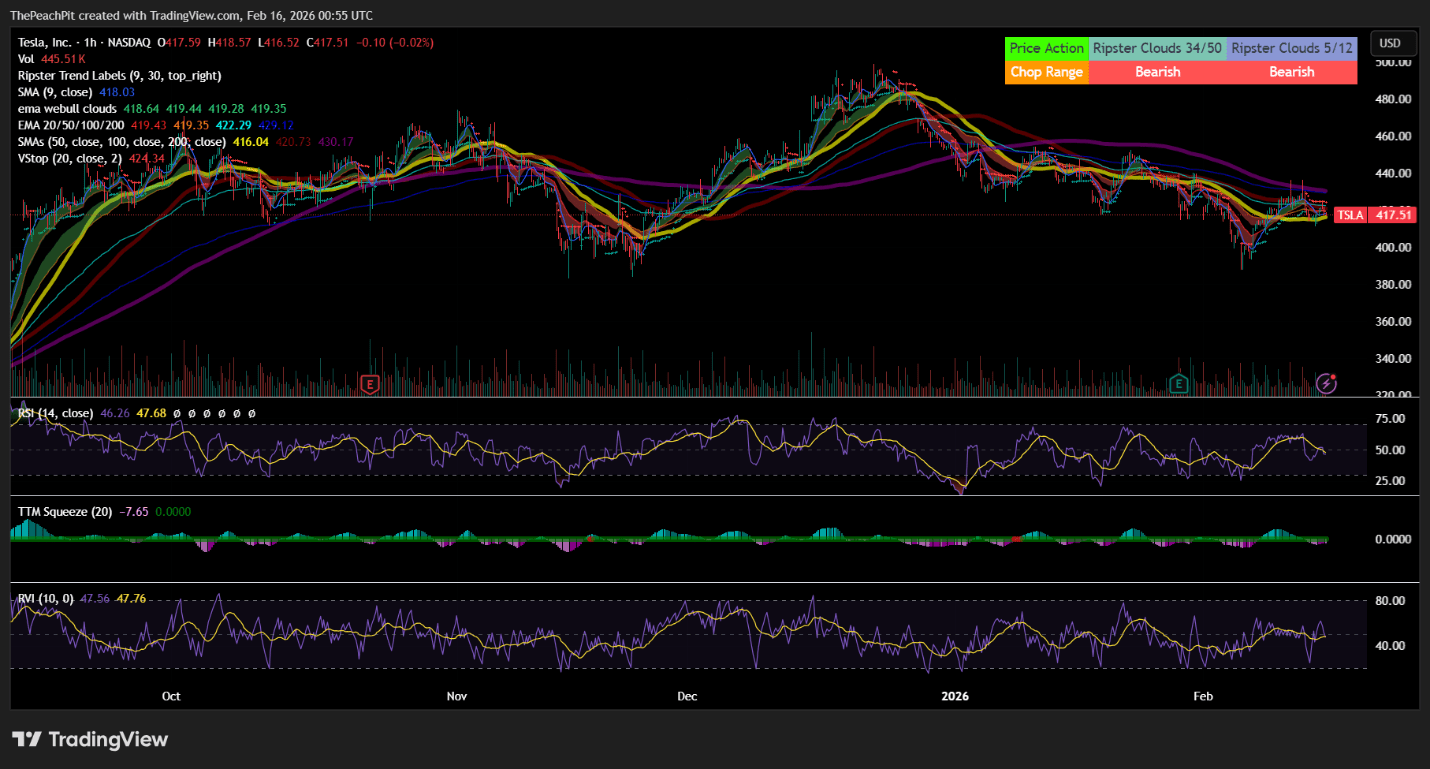Select the Price Action table cell

[x=1046, y=48]
